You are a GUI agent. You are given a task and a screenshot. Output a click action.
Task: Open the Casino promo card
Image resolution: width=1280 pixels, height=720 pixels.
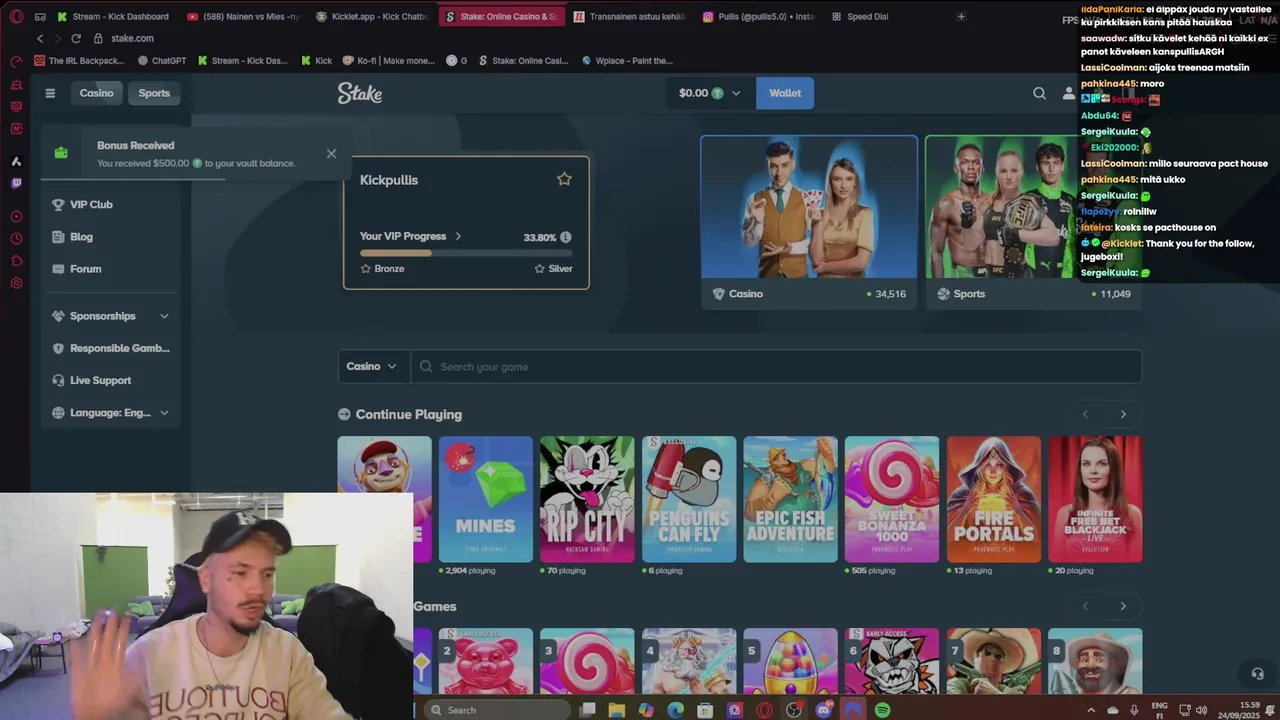pos(809,222)
